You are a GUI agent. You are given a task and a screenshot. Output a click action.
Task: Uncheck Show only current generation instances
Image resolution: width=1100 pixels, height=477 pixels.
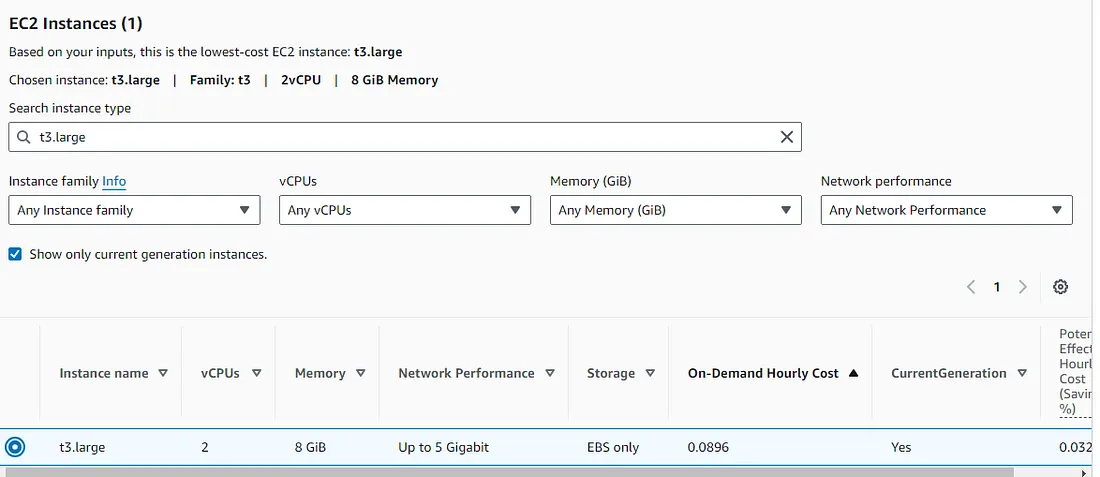tap(16, 254)
